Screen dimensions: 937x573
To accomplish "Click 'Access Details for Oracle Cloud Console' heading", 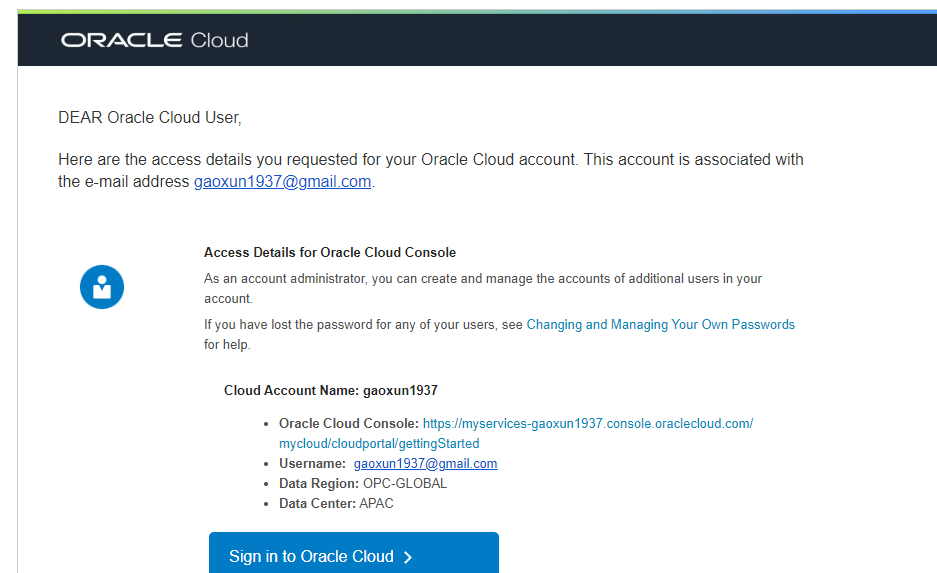I will coord(330,253).
